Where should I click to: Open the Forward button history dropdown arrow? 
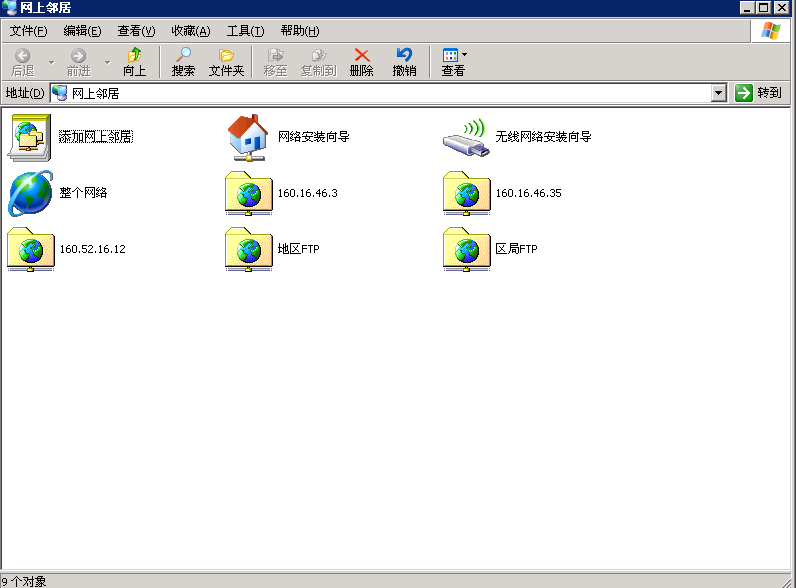(x=108, y=62)
